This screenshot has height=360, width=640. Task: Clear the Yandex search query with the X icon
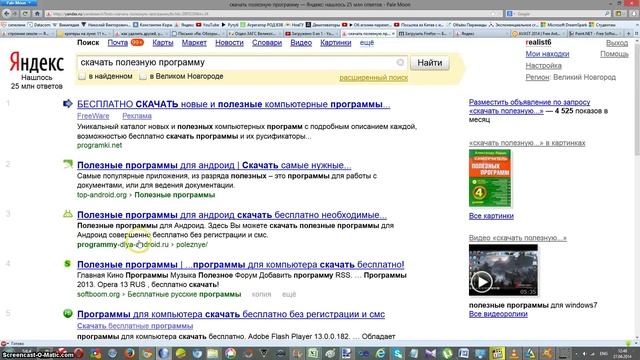pyautogui.click(x=400, y=62)
